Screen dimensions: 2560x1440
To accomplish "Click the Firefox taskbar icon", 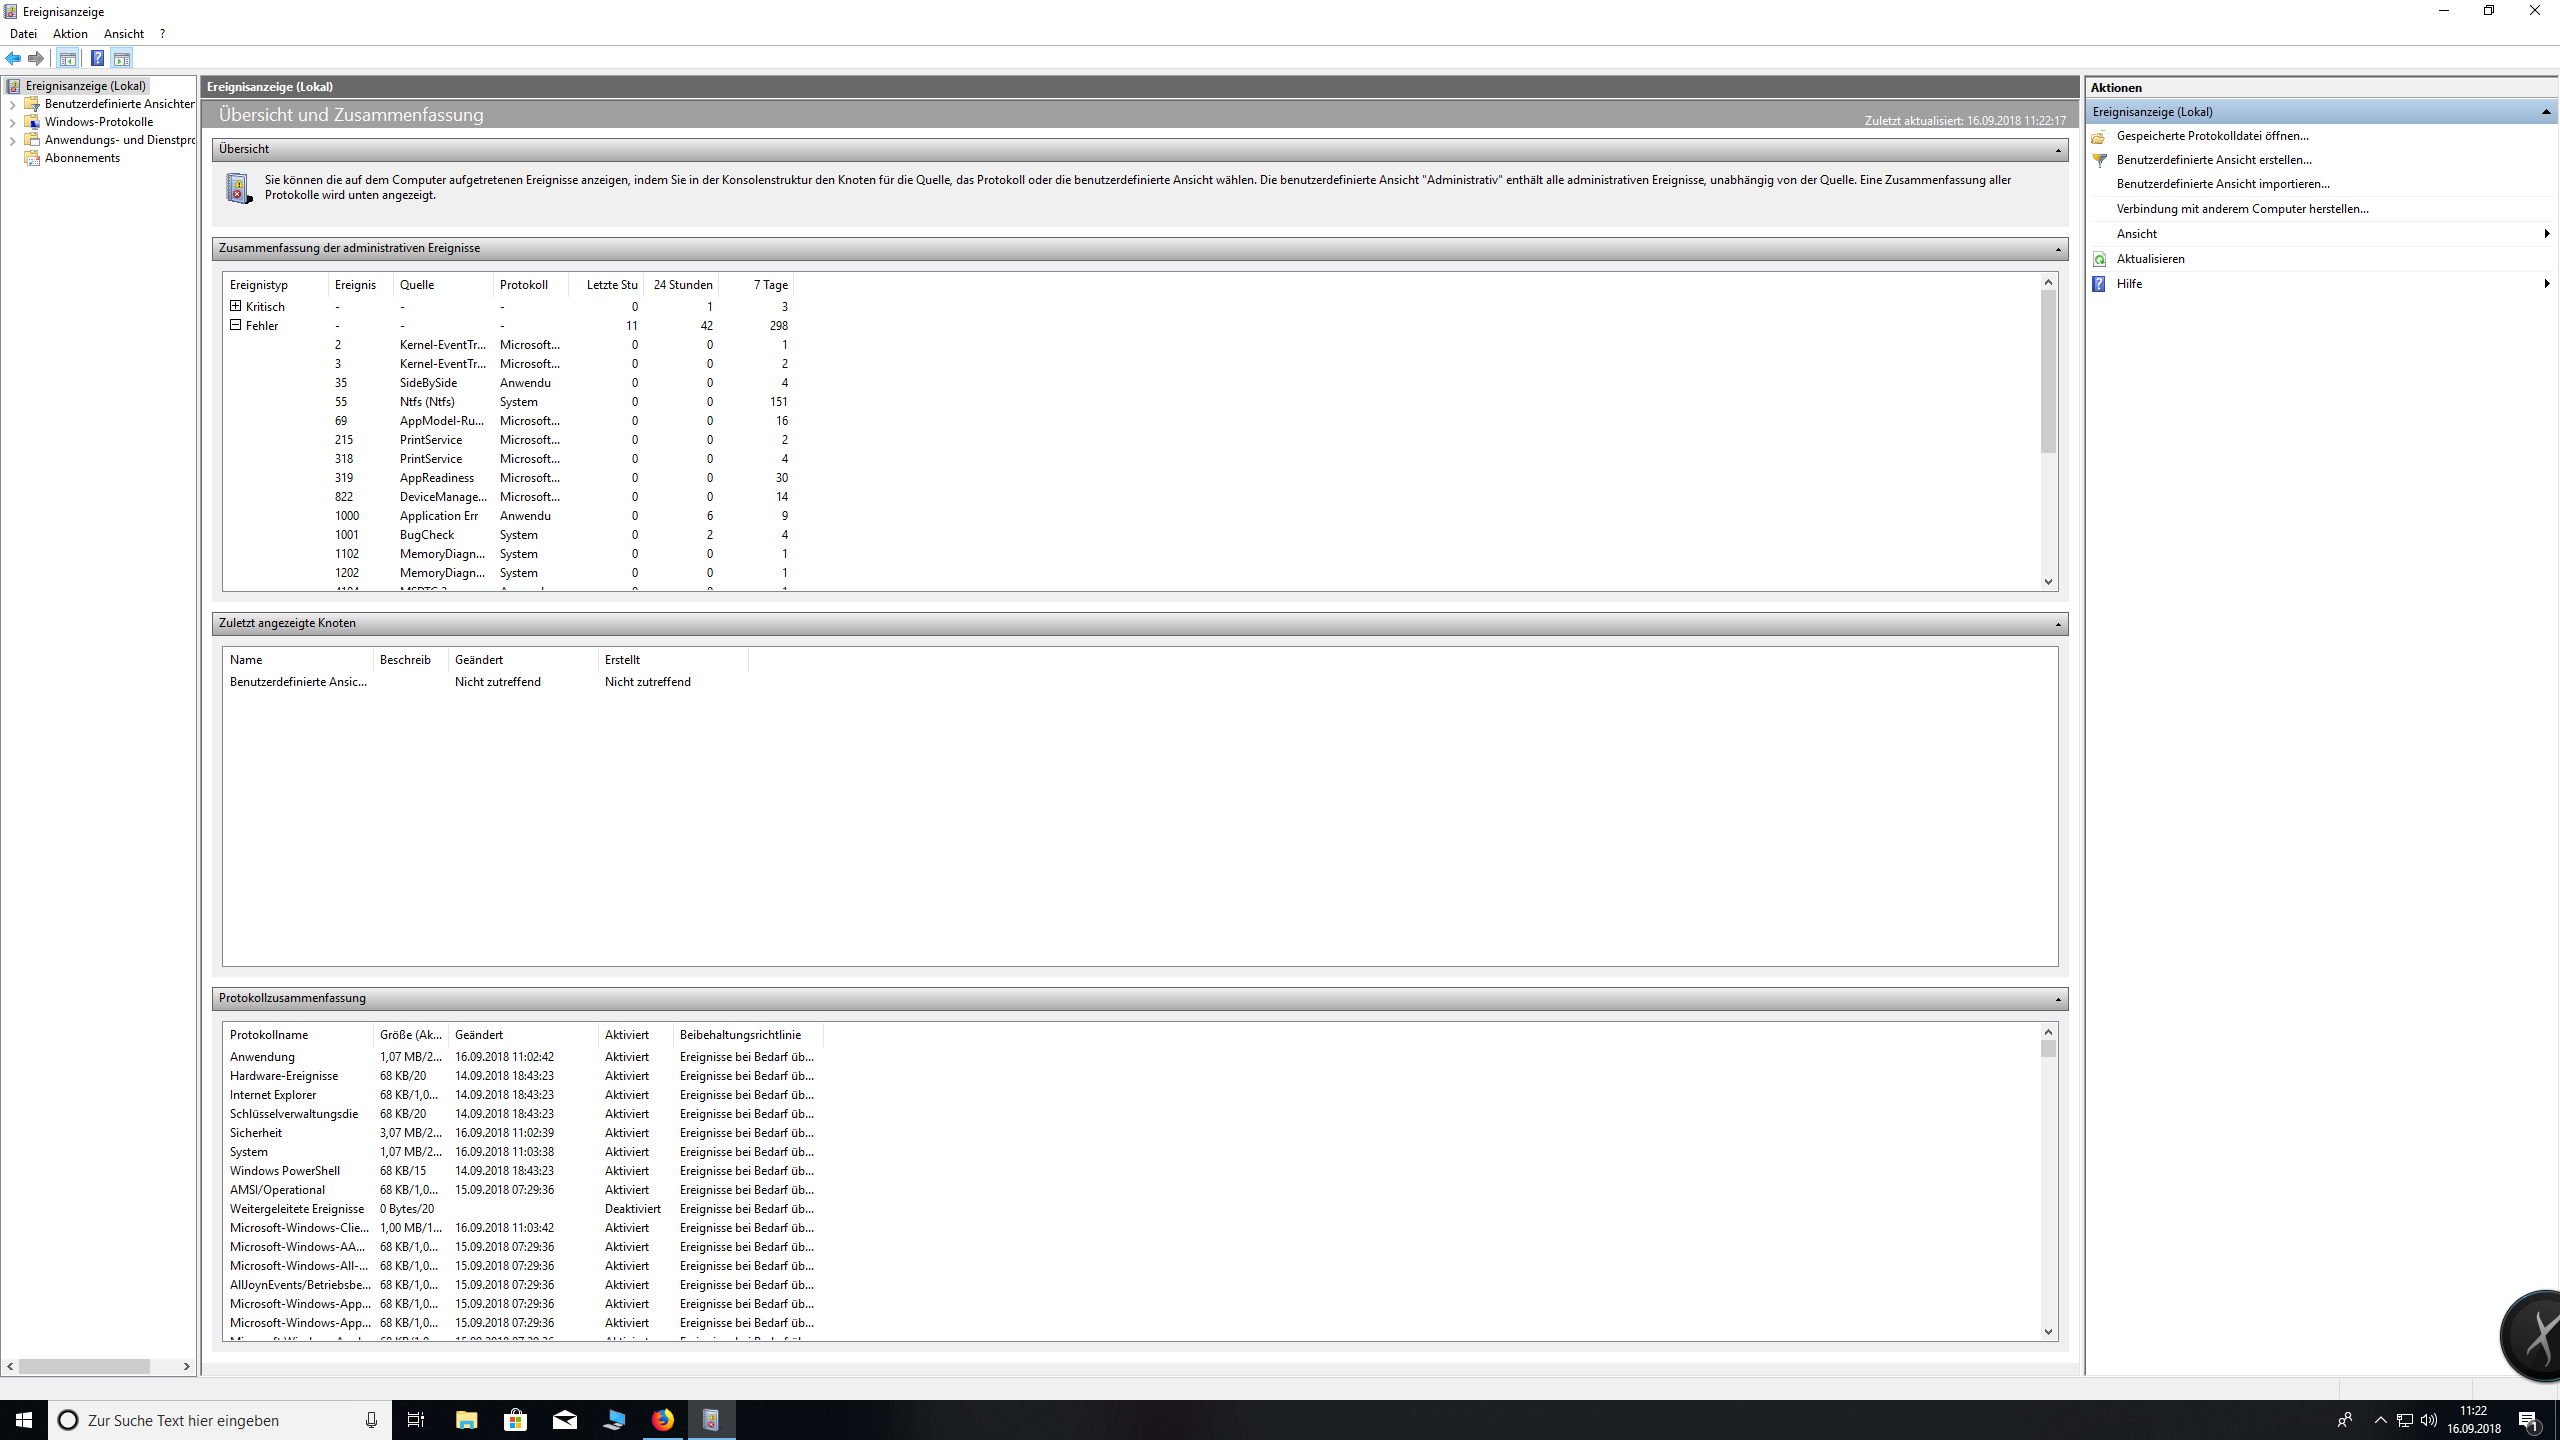I will click(x=663, y=1420).
